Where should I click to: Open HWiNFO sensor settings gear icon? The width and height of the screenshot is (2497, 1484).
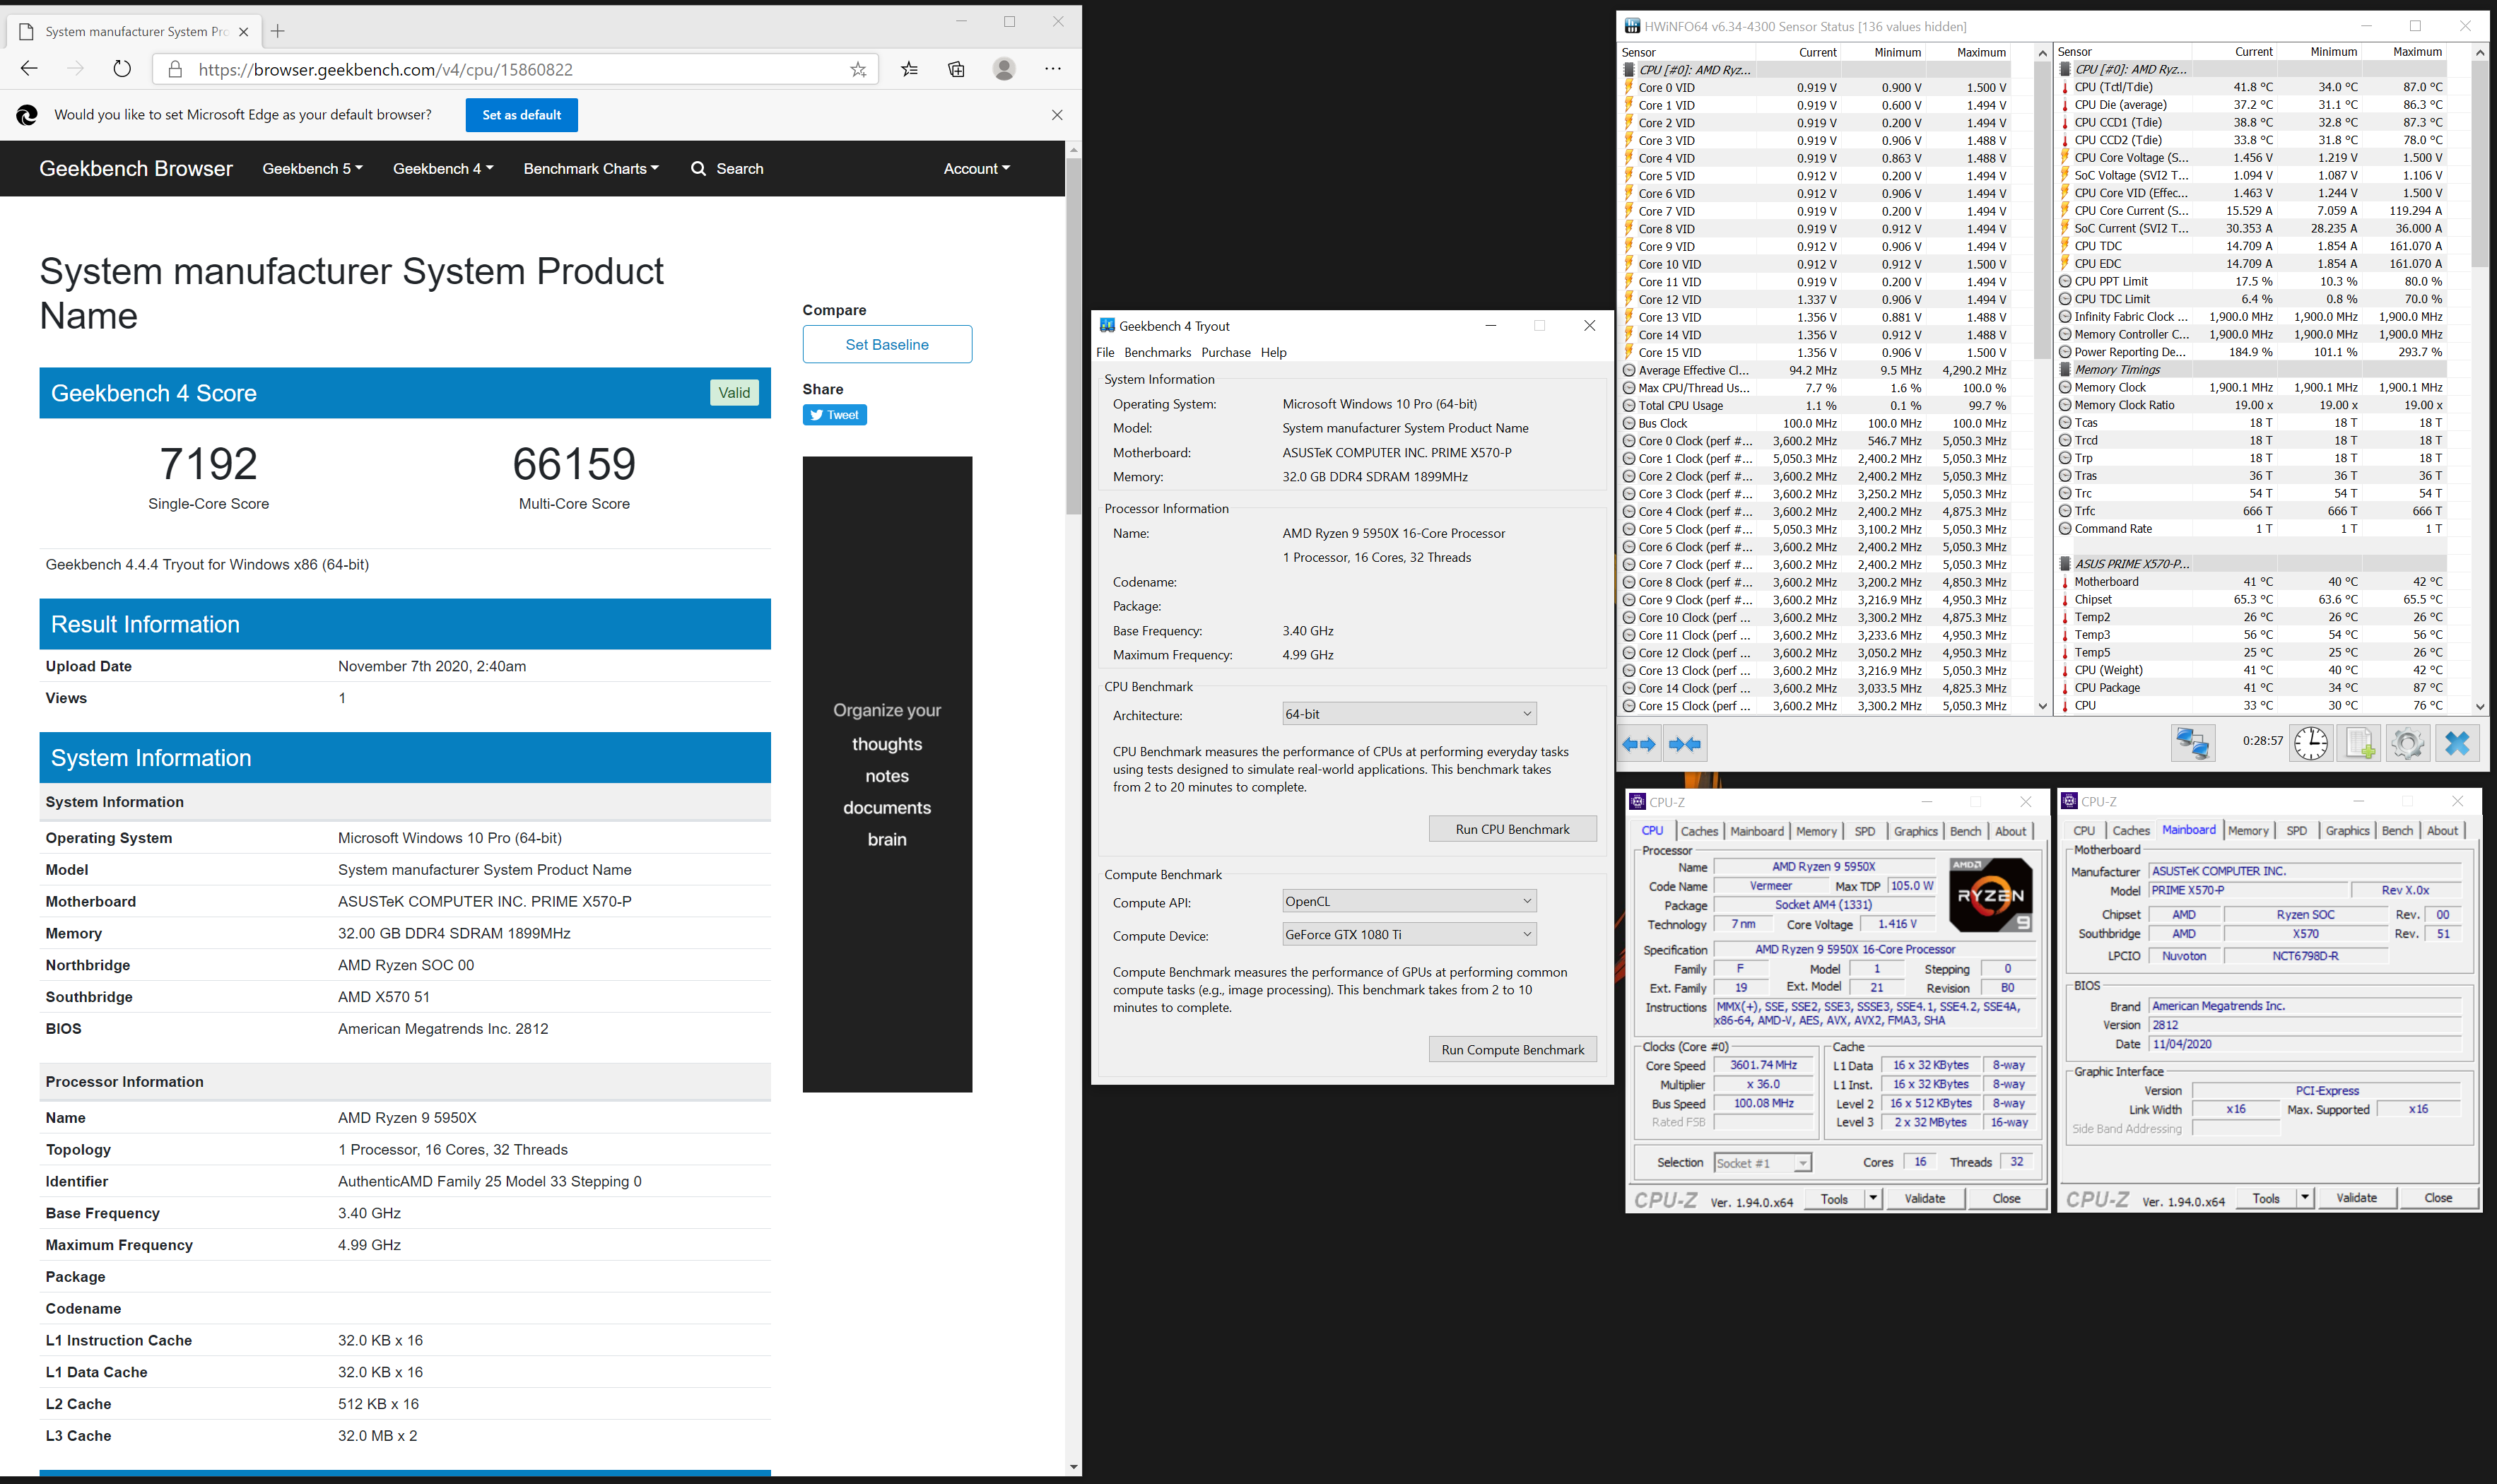[2407, 743]
